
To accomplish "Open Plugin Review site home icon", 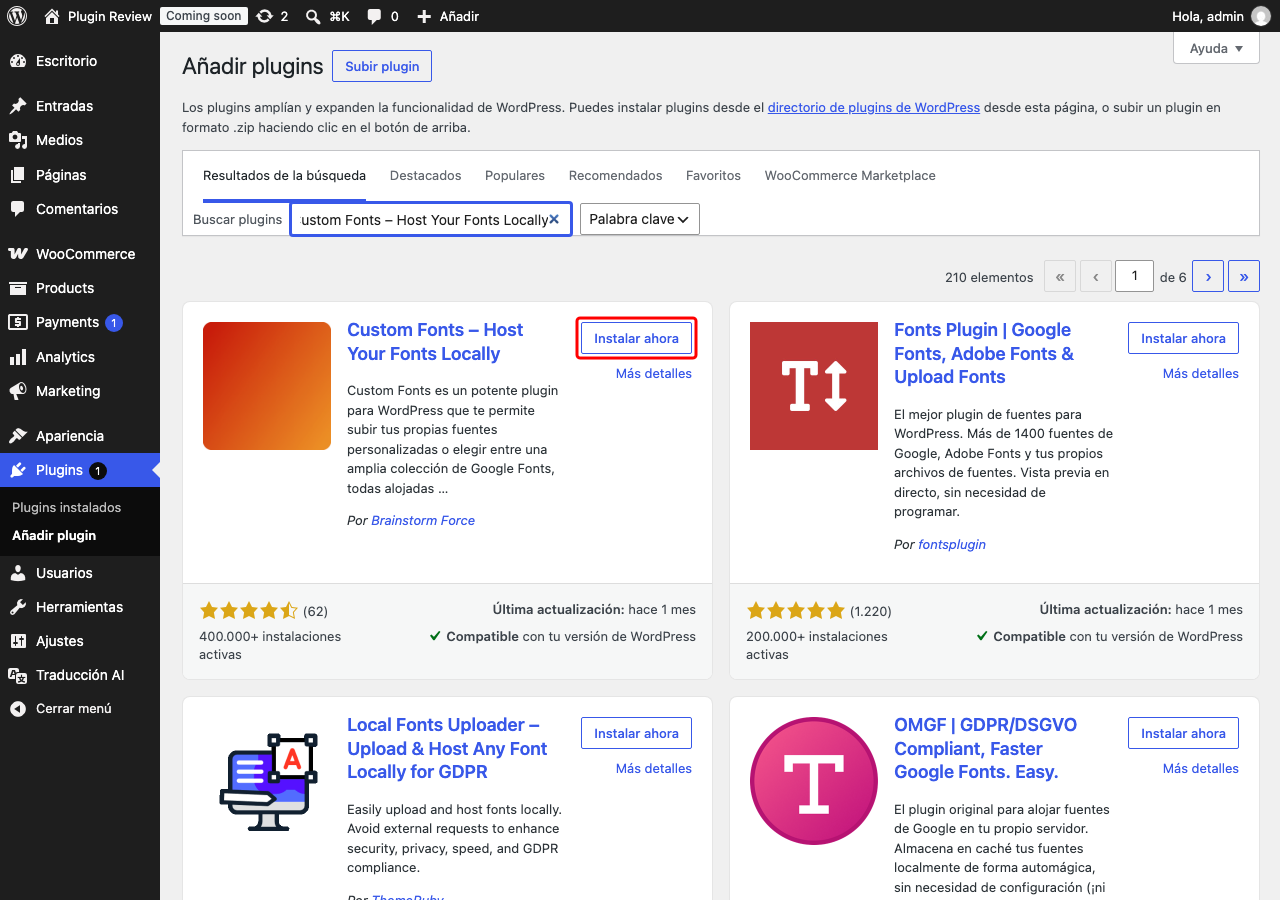I will click(x=52, y=16).
